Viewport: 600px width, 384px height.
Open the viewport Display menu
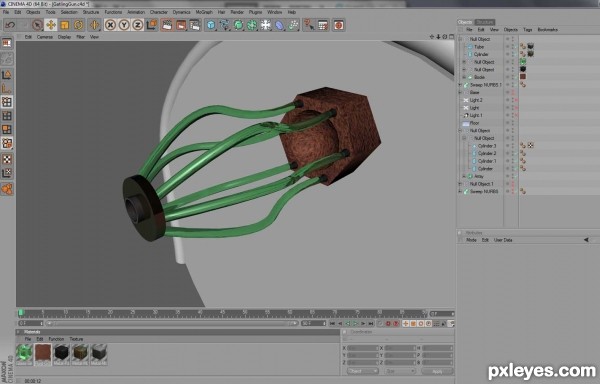coord(64,37)
